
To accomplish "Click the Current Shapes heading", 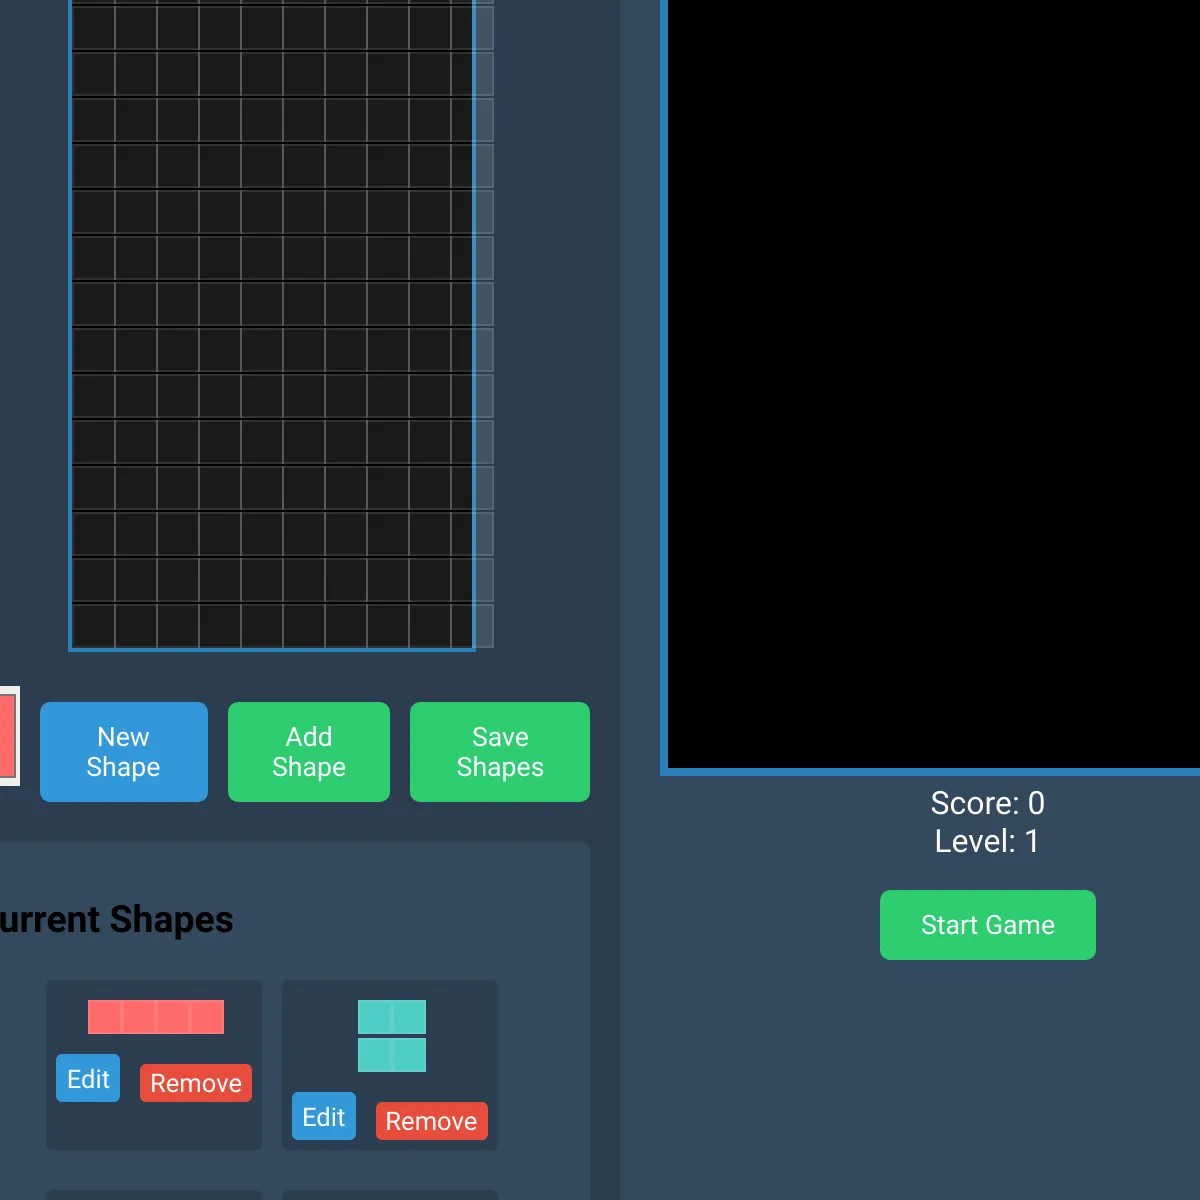I will click(116, 919).
